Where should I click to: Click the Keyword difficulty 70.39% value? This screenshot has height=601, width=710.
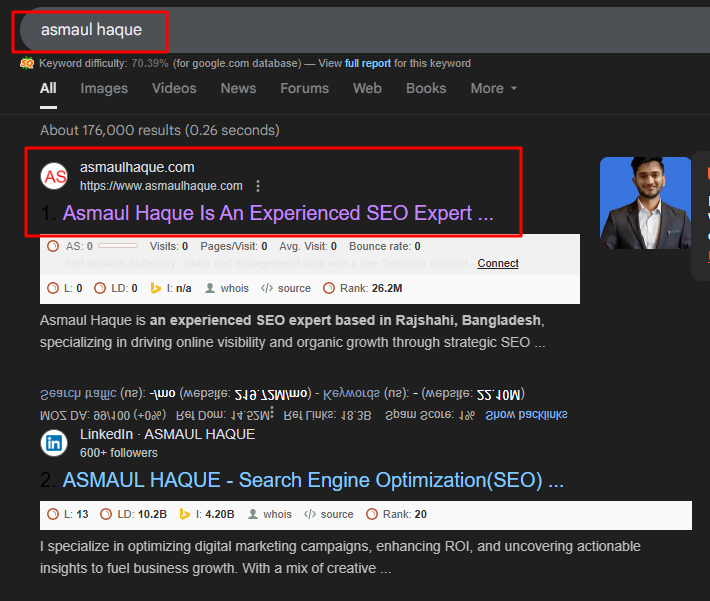click(150, 63)
